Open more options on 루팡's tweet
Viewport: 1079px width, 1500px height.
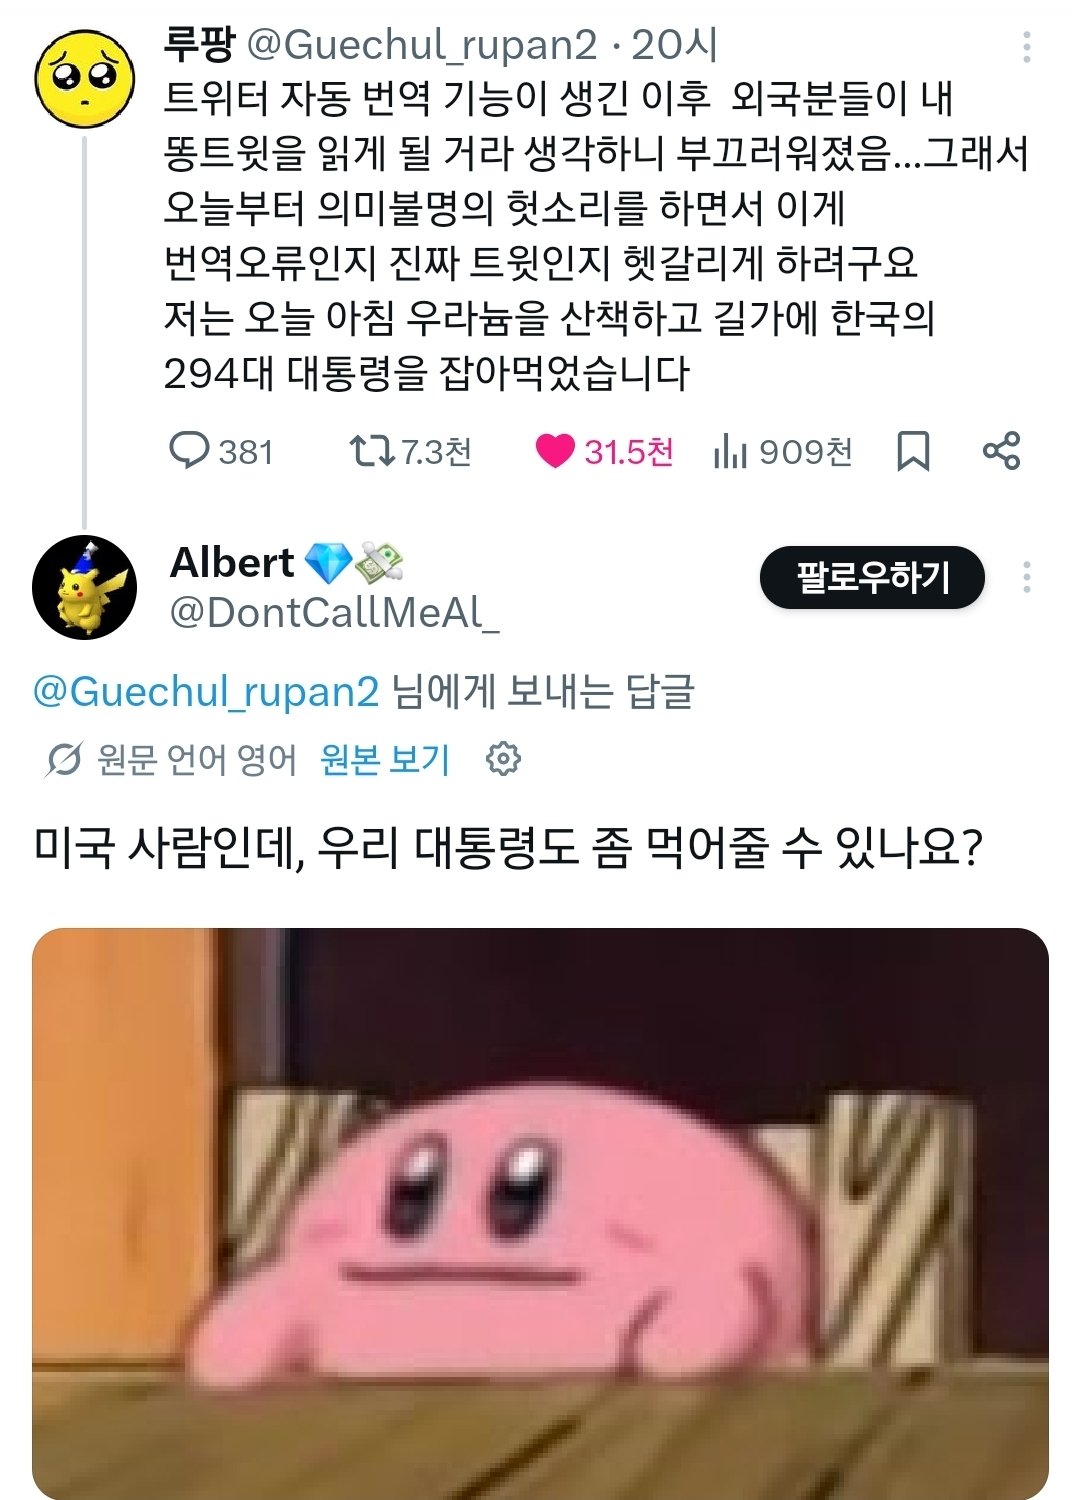coord(1027,47)
